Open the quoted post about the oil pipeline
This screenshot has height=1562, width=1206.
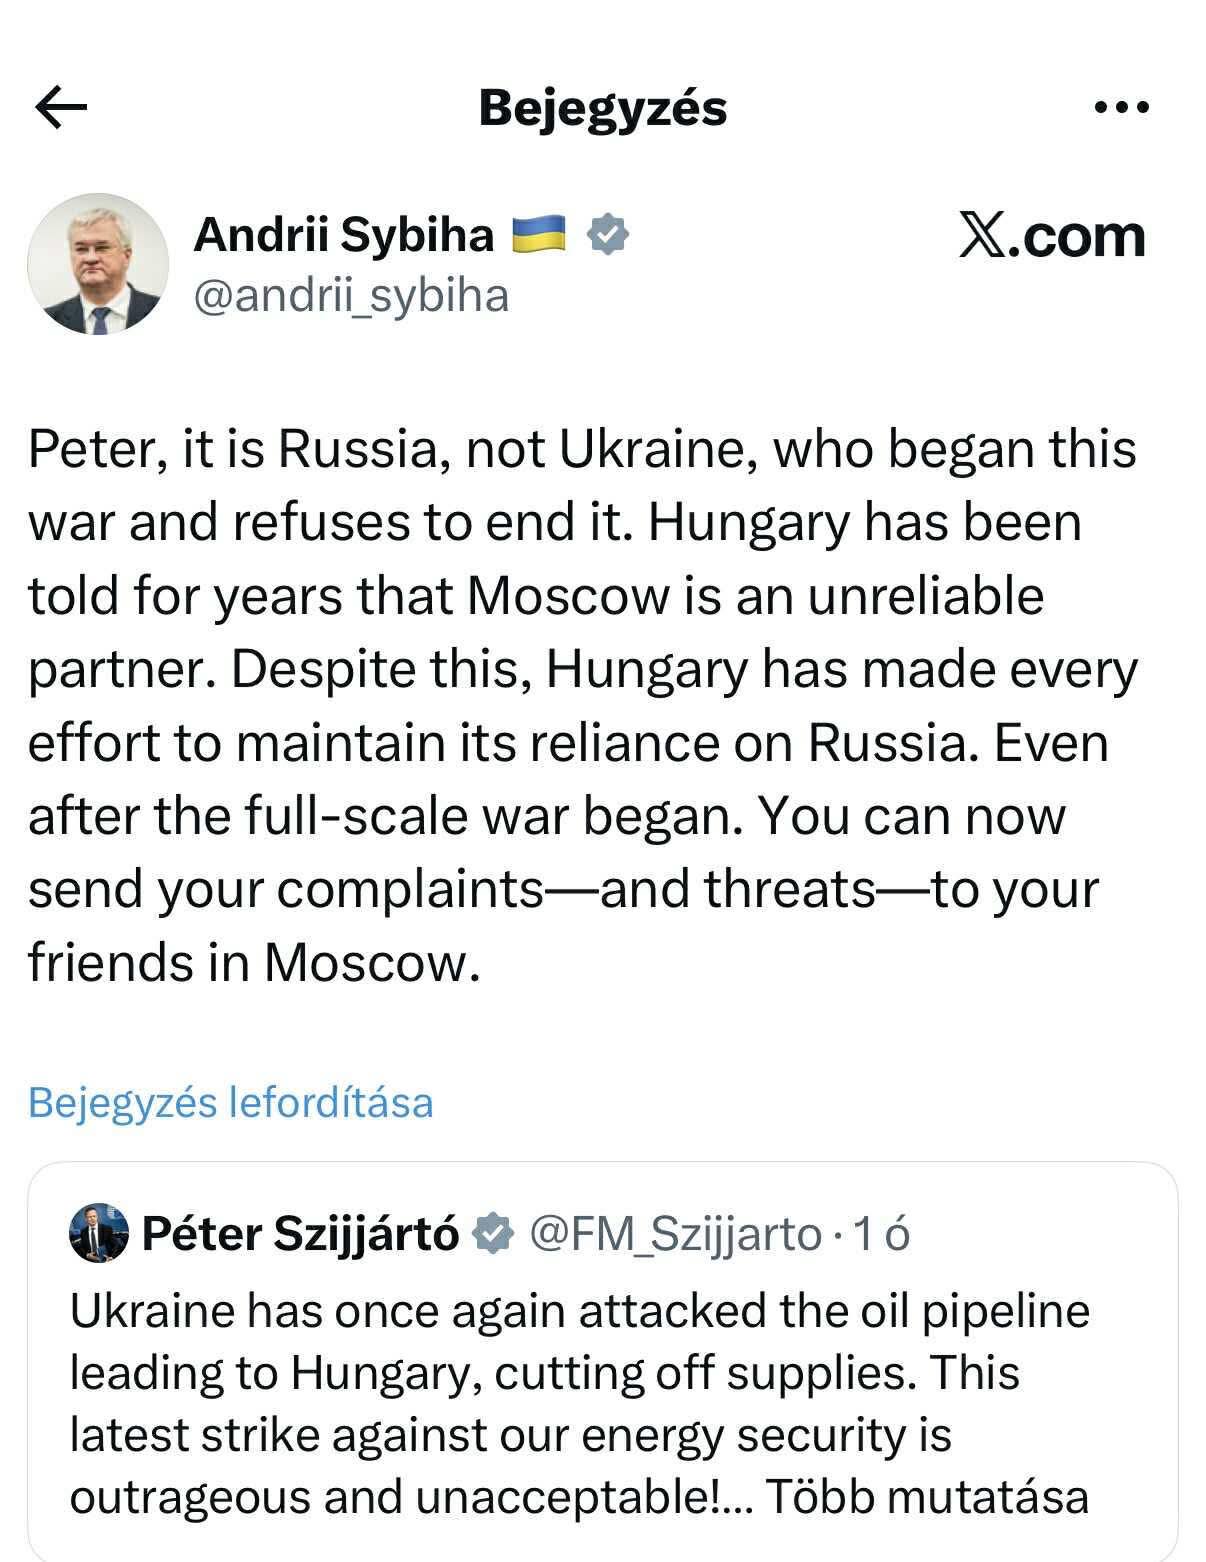602,1361
